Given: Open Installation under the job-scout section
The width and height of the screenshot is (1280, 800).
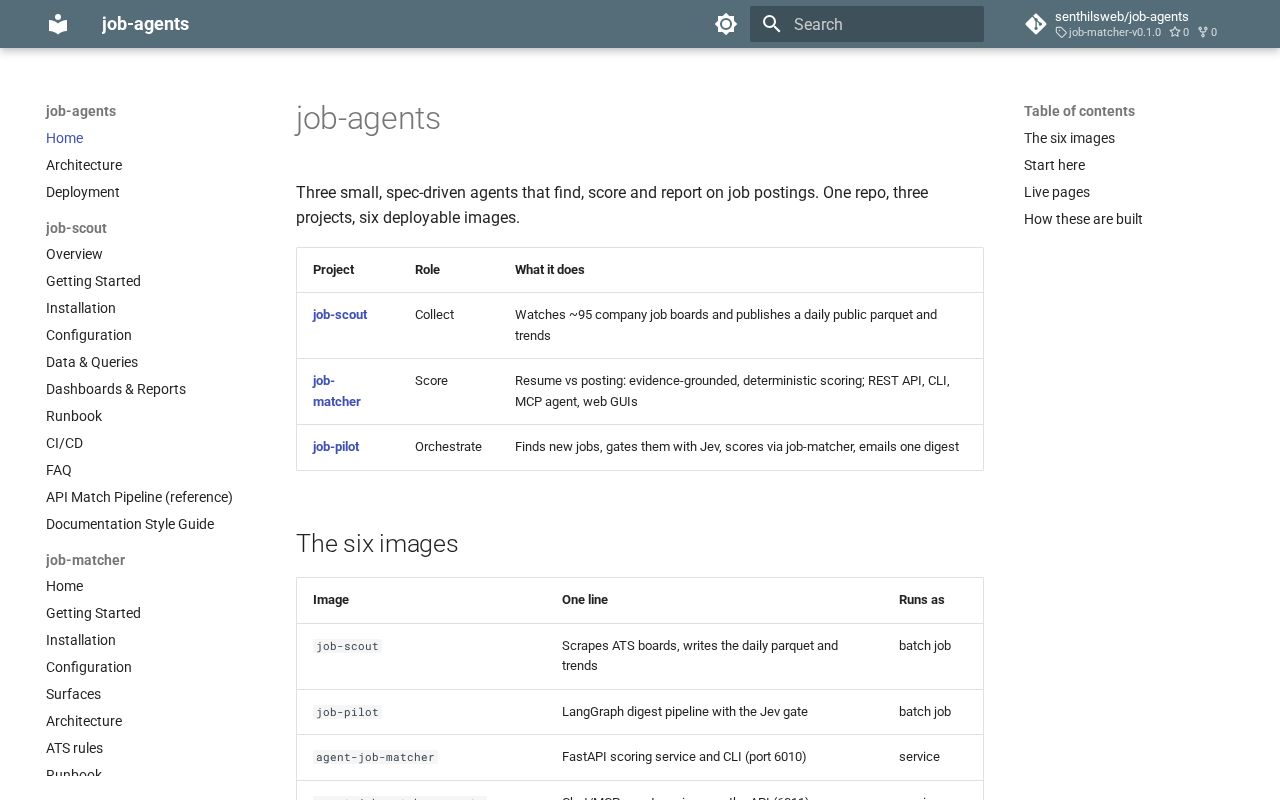Looking at the screenshot, I should pos(81,308).
